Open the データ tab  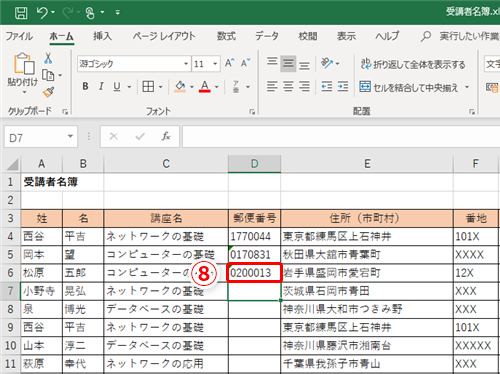[x=267, y=36]
